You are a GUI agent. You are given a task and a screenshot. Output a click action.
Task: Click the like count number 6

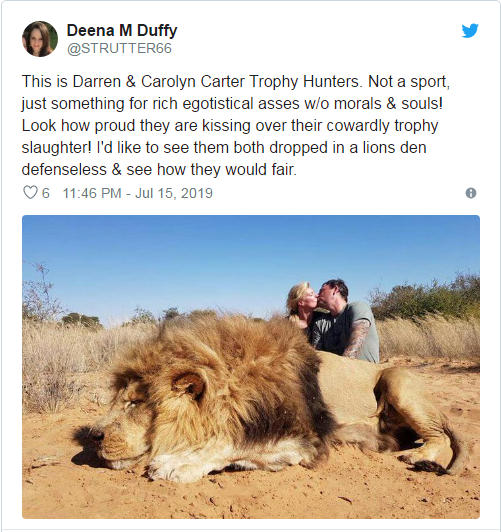(45, 193)
